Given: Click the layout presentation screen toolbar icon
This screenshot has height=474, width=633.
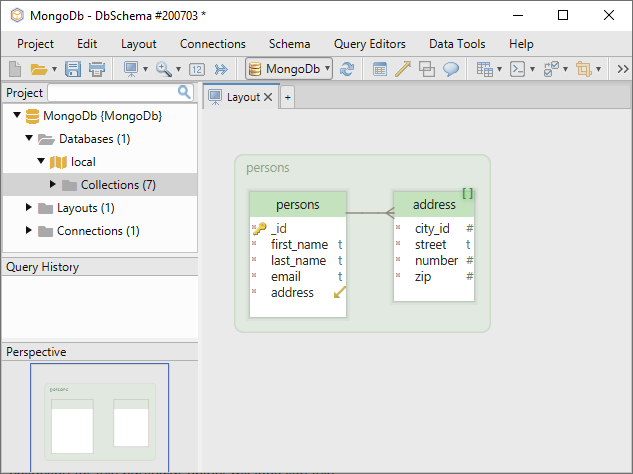Looking at the screenshot, I should point(131,69).
